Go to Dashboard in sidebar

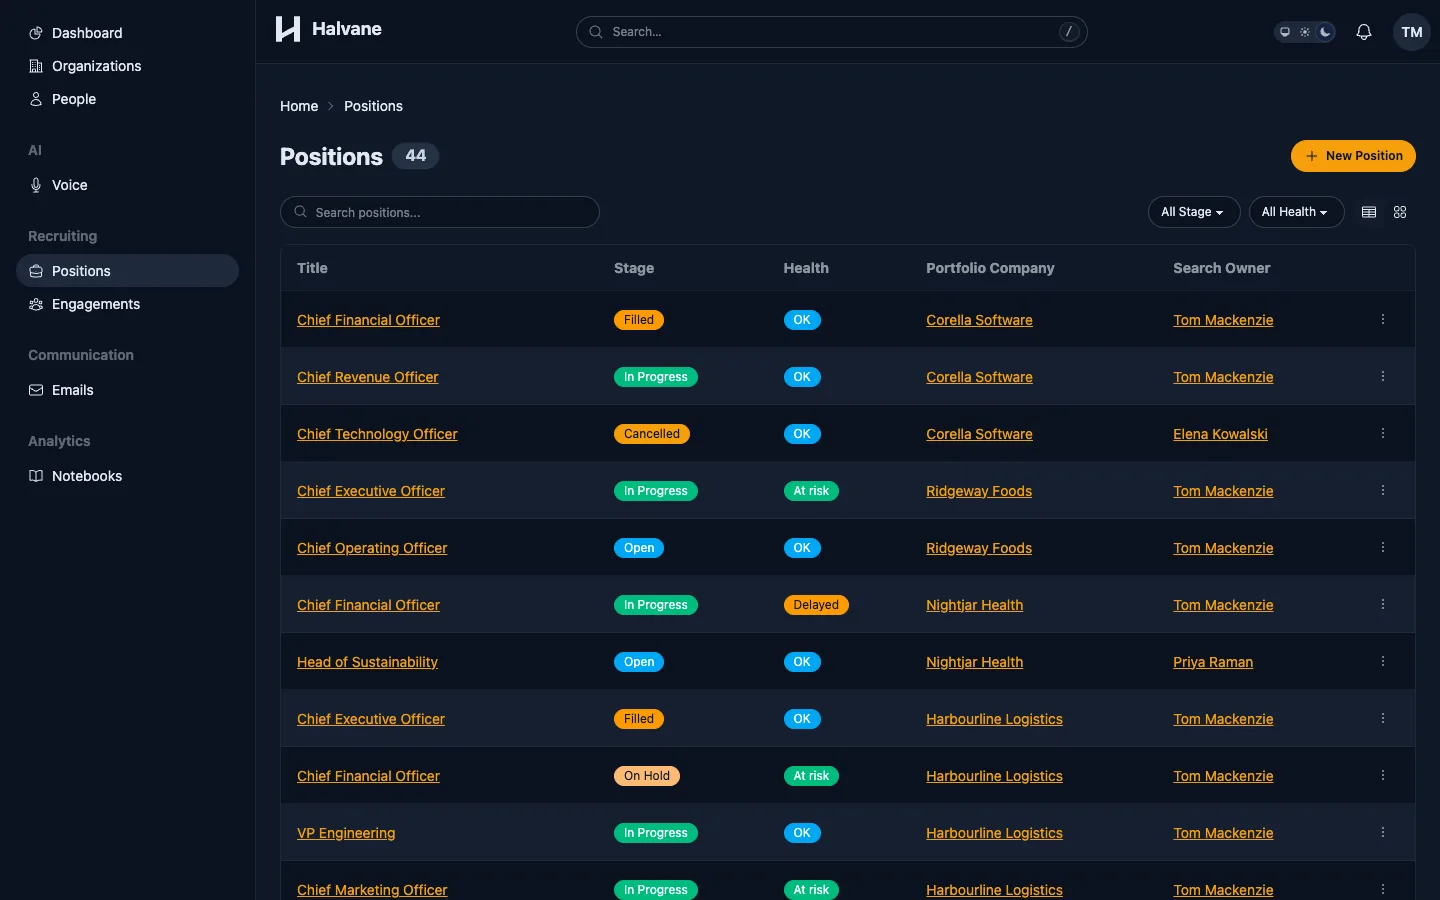pos(127,33)
